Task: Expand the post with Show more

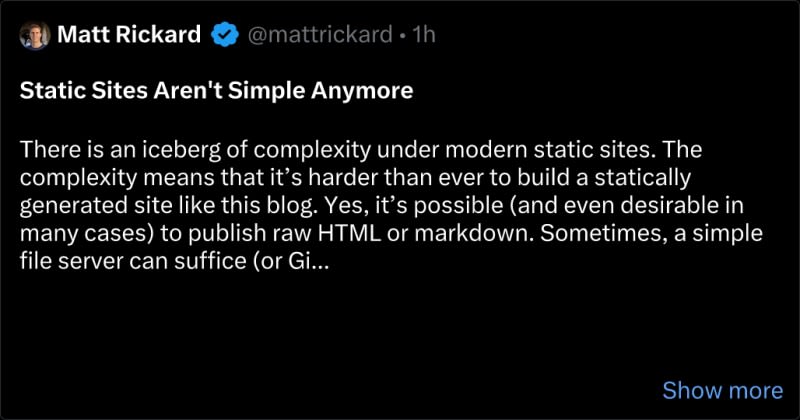Action: pyautogui.click(x=722, y=390)
